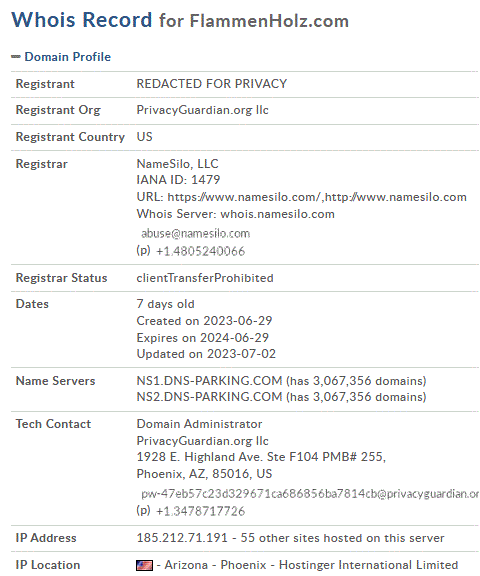Click the FlammenHolz.com domain in title

coord(269,21)
